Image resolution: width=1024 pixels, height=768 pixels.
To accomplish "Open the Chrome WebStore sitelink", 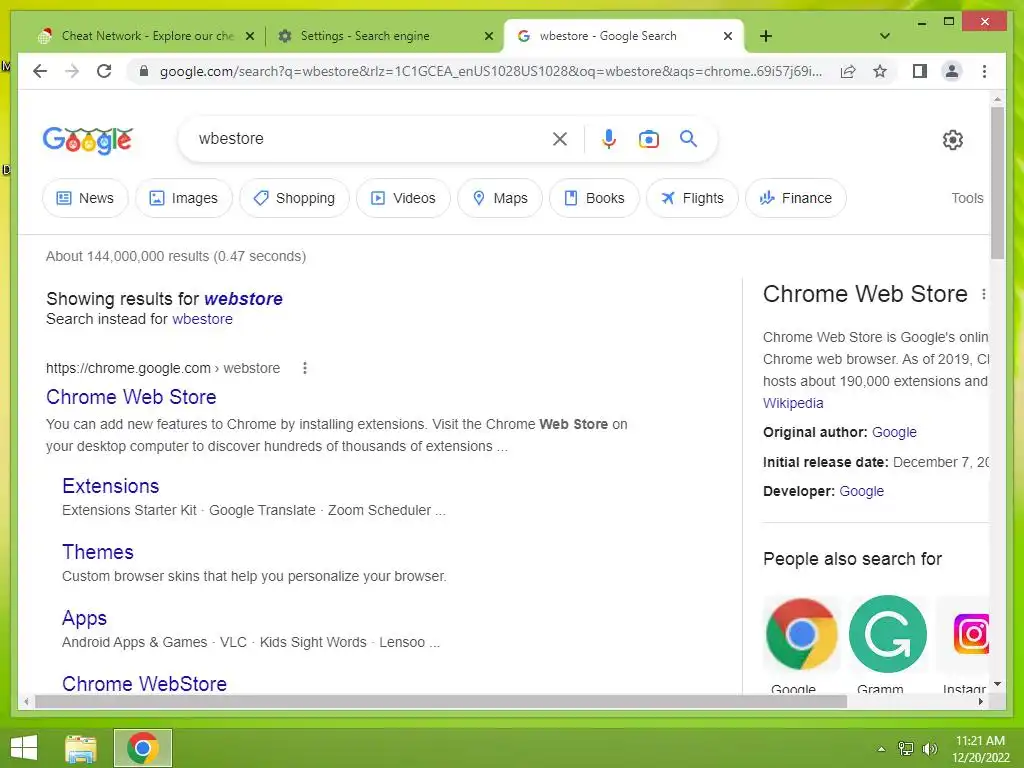I will tap(144, 684).
